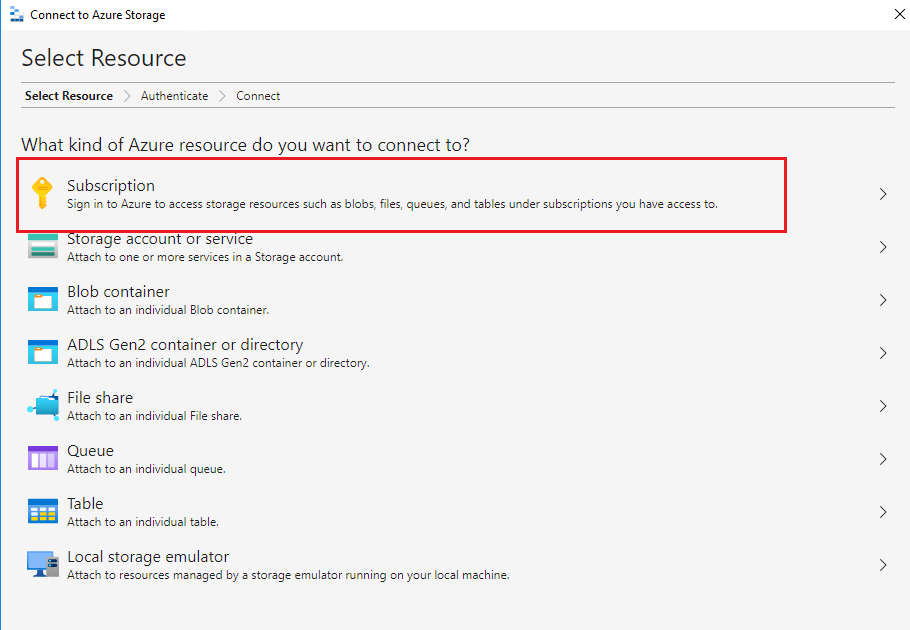This screenshot has height=630, width=910.
Task: Expand the Queue row chevron arrow
Action: pos(883,459)
